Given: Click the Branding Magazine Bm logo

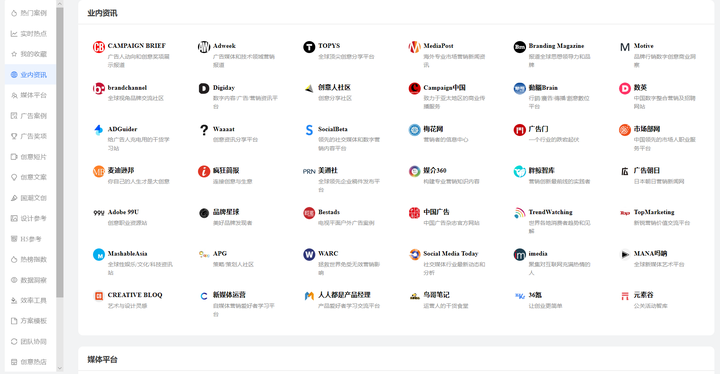Looking at the screenshot, I should 519,47.
